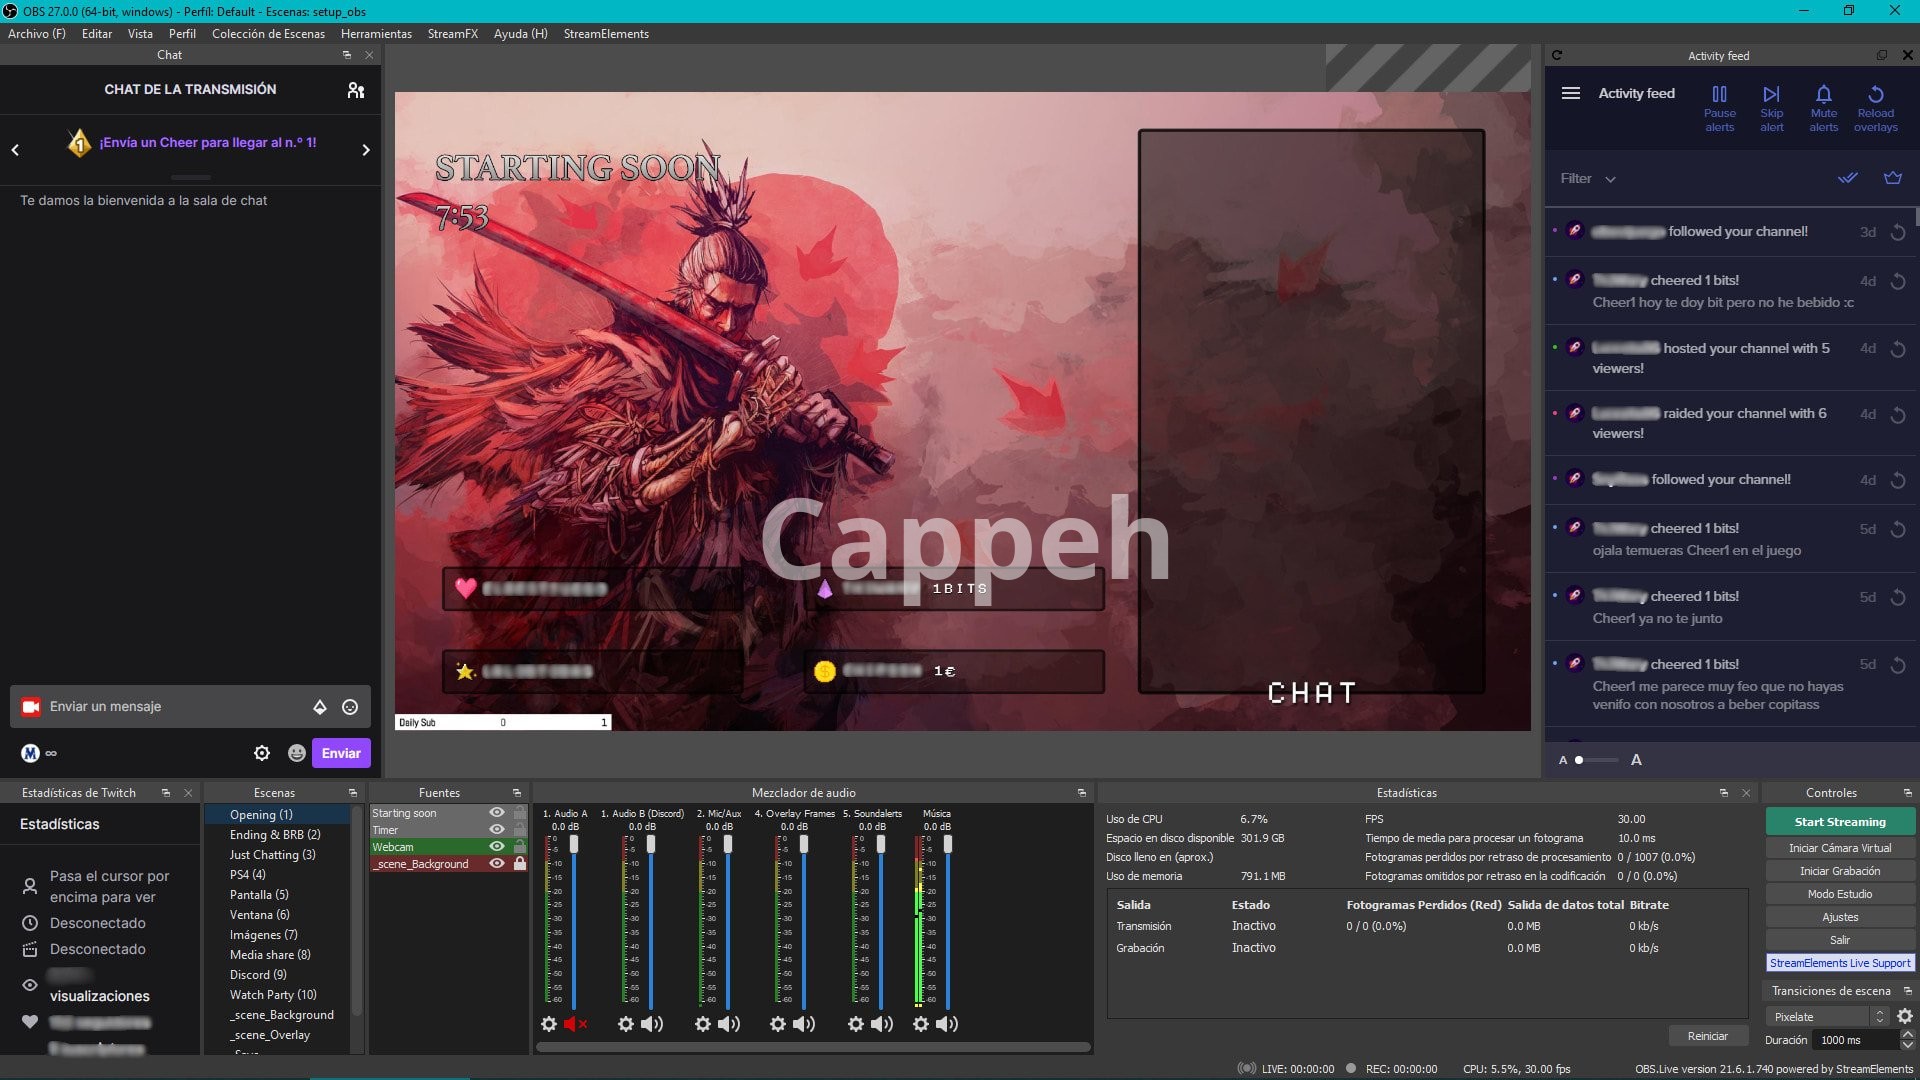Skip the current alert
The width and height of the screenshot is (1920, 1080).
click(1771, 95)
